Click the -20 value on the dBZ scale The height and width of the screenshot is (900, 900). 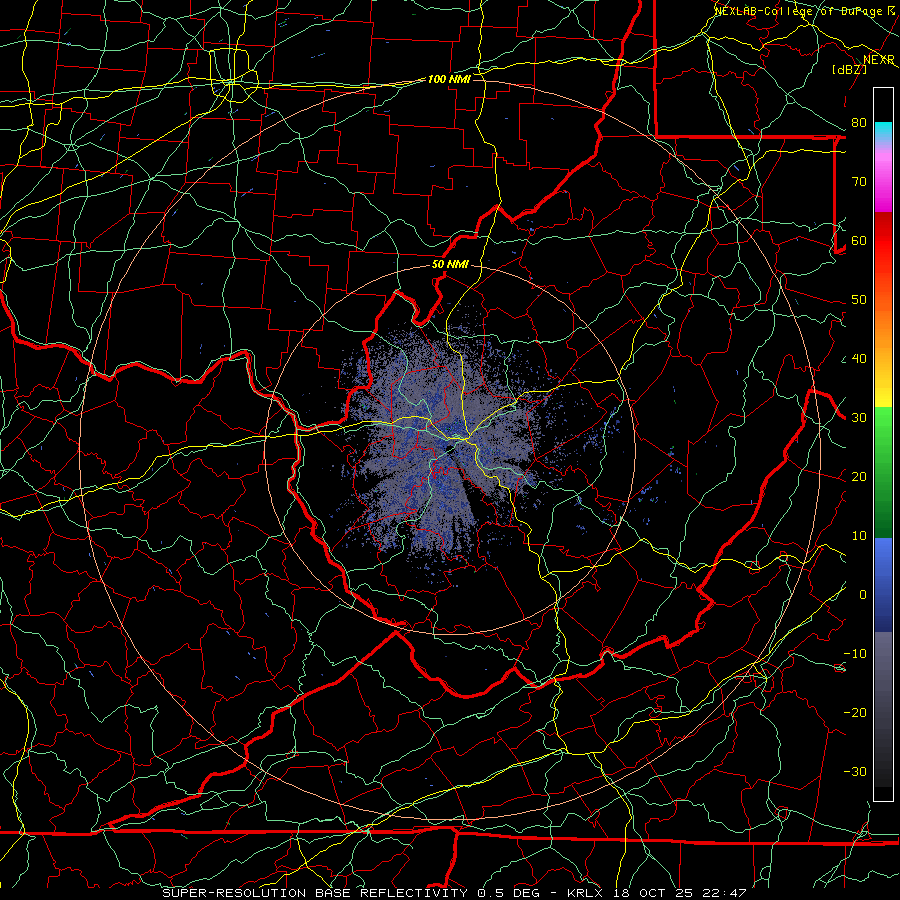[855, 713]
